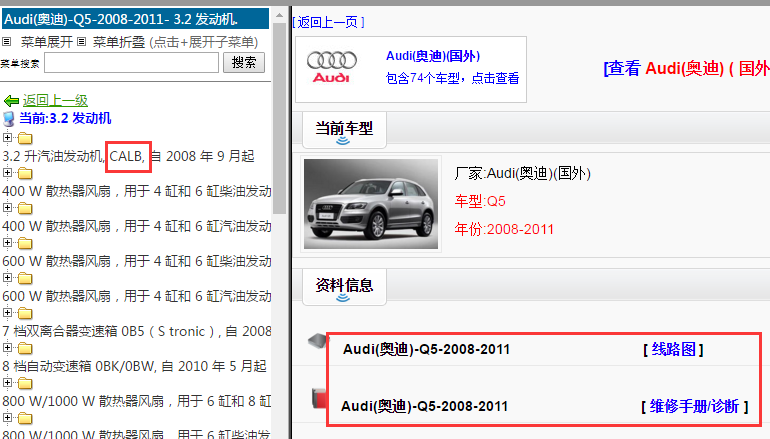Viewport: 770px width, 439px height.
Task: Click the green back arrow icon
Action: pos(11,101)
